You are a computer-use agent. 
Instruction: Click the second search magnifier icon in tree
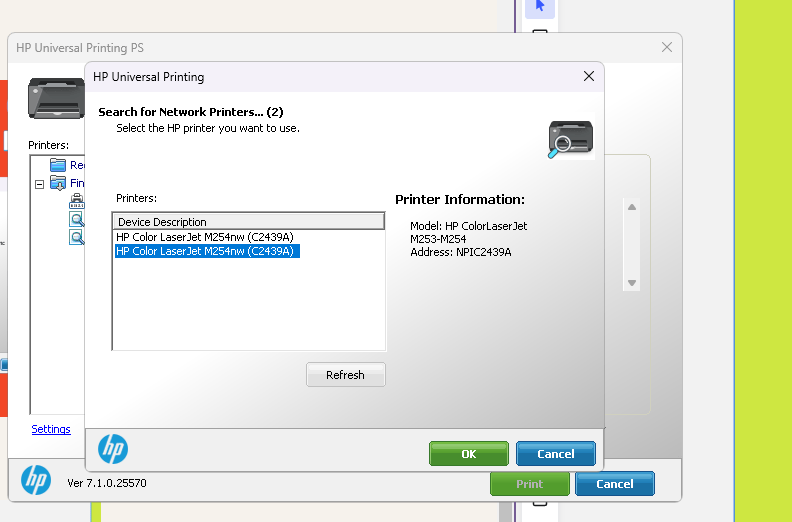tap(77, 237)
